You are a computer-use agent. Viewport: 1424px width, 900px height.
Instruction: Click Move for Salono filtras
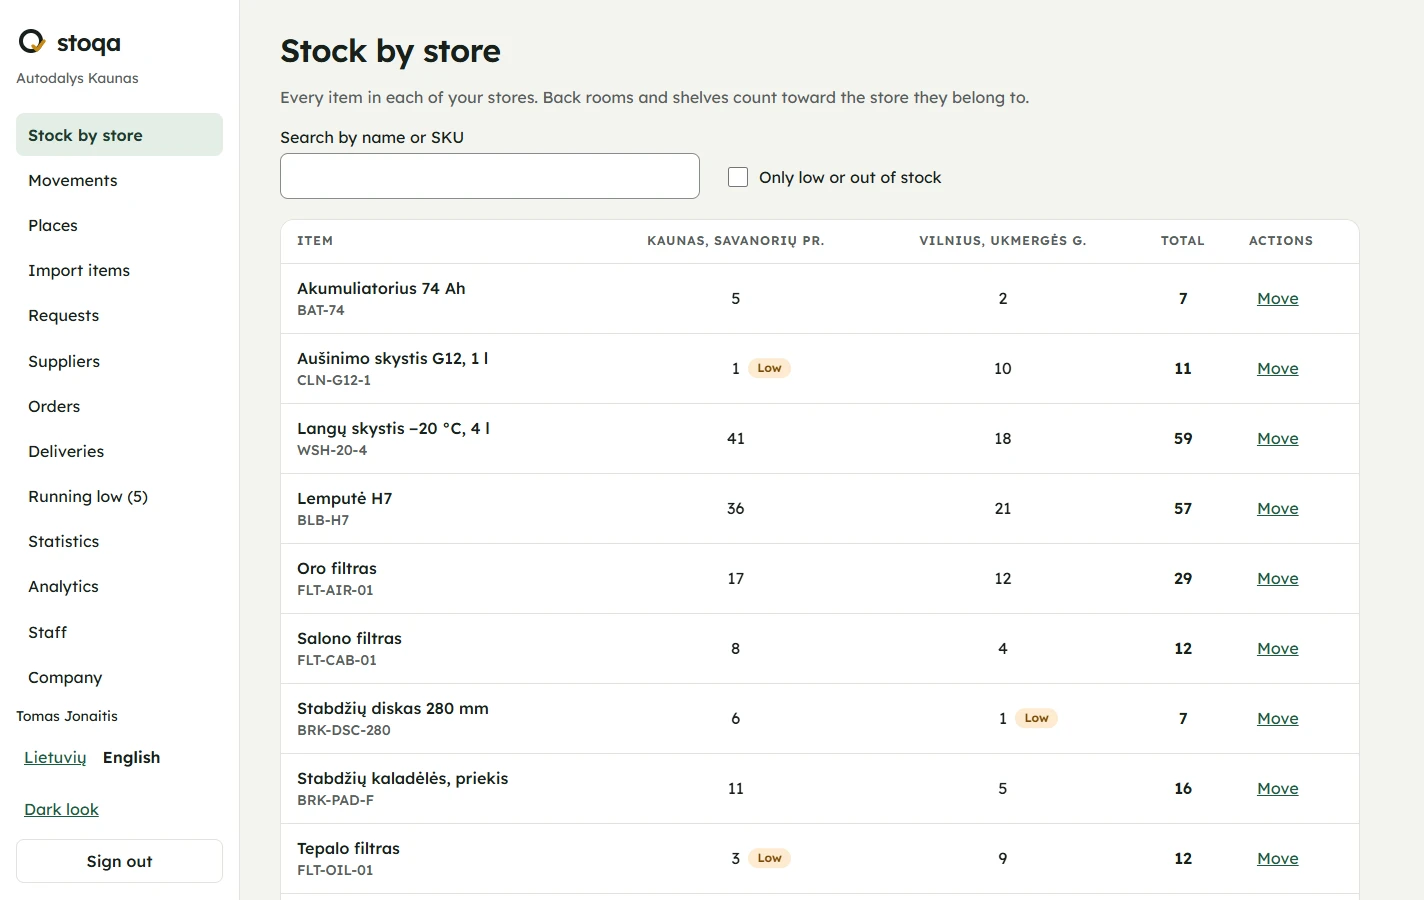coord(1277,648)
